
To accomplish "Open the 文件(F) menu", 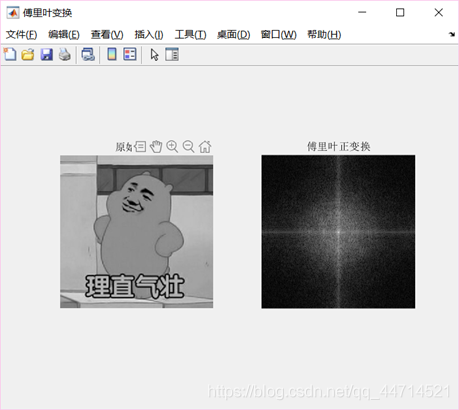I will pyautogui.click(x=21, y=34).
